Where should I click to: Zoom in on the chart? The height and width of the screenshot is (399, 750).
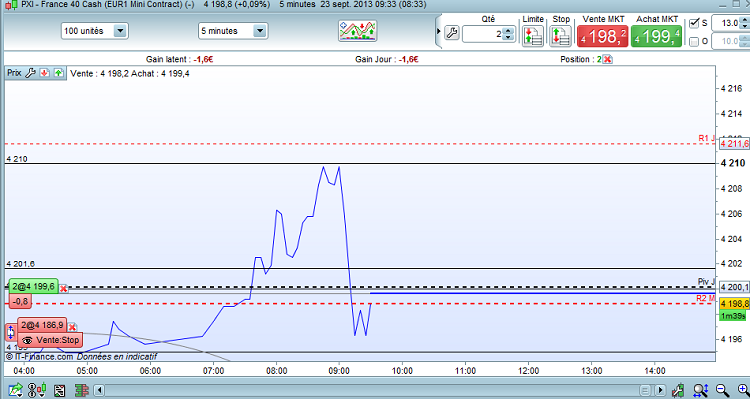(743, 390)
